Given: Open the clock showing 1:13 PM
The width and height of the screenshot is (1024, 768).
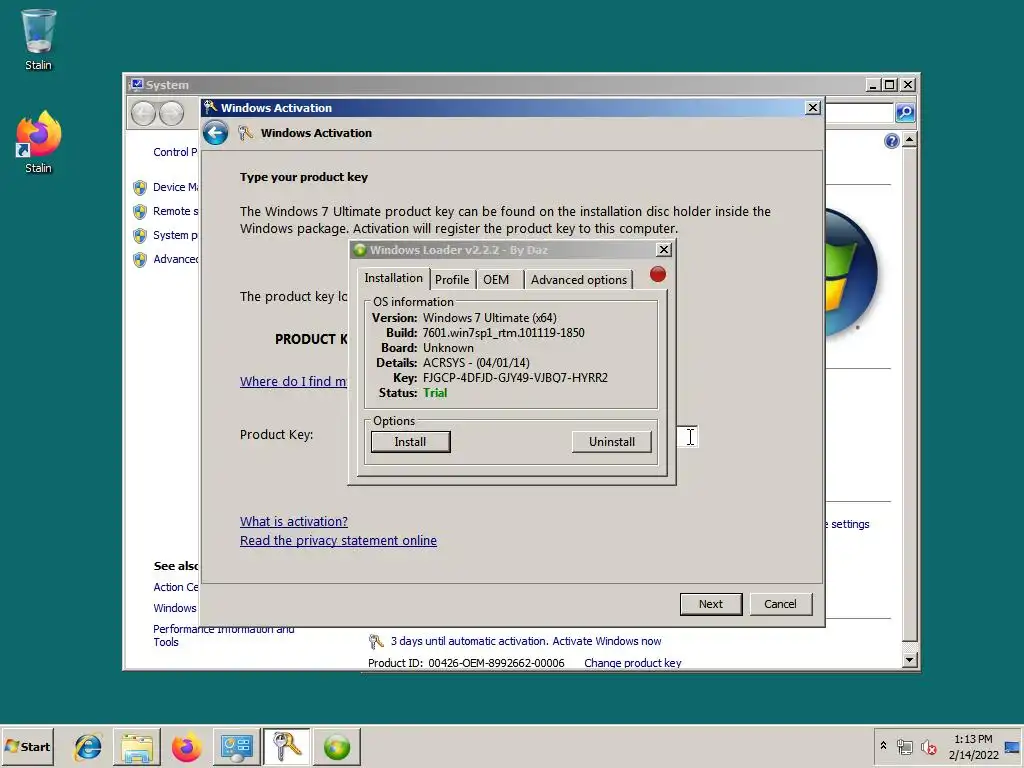Looking at the screenshot, I should (973, 746).
